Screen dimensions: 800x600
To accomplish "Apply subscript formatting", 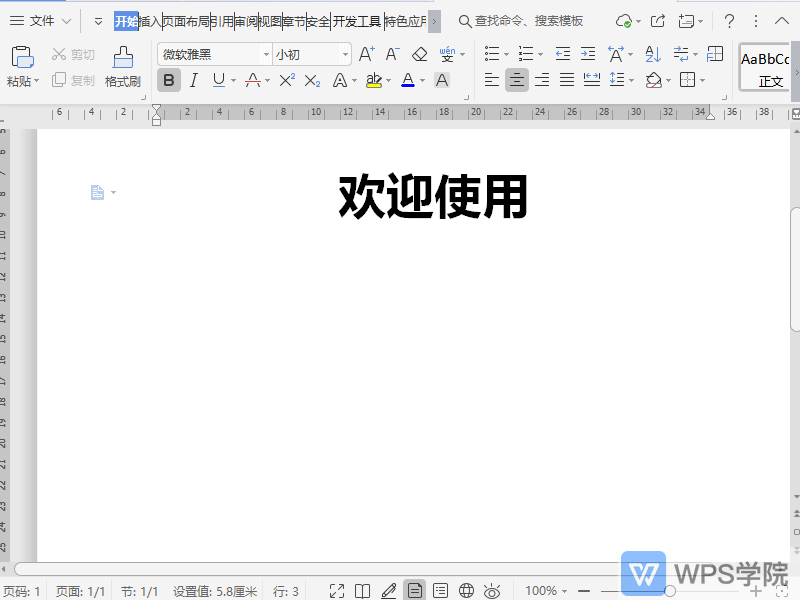I will tap(311, 79).
